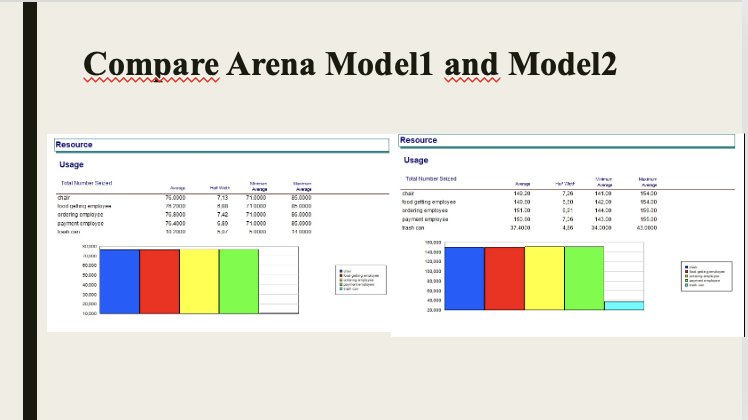Image resolution: width=748 pixels, height=420 pixels.
Task: Click the 'trash can' row in the right table
Action: 413,228
